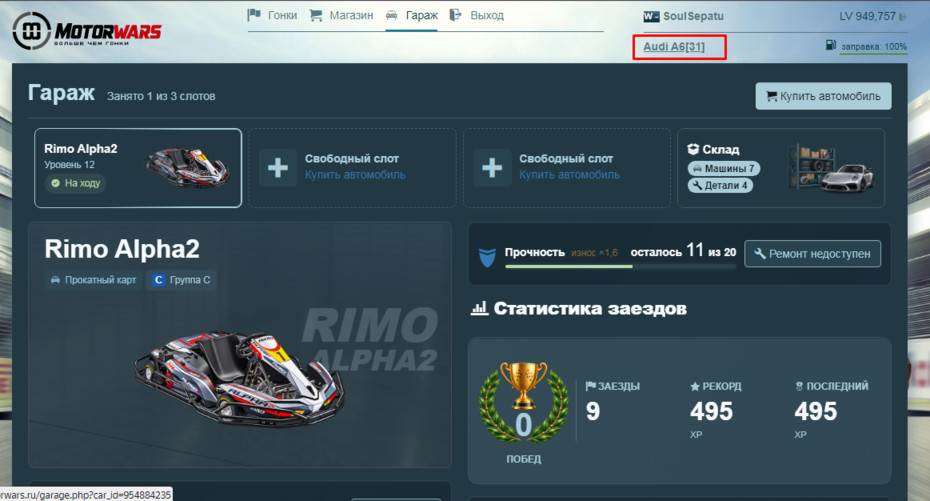Open the SoulSepatu profile link

click(x=693, y=16)
